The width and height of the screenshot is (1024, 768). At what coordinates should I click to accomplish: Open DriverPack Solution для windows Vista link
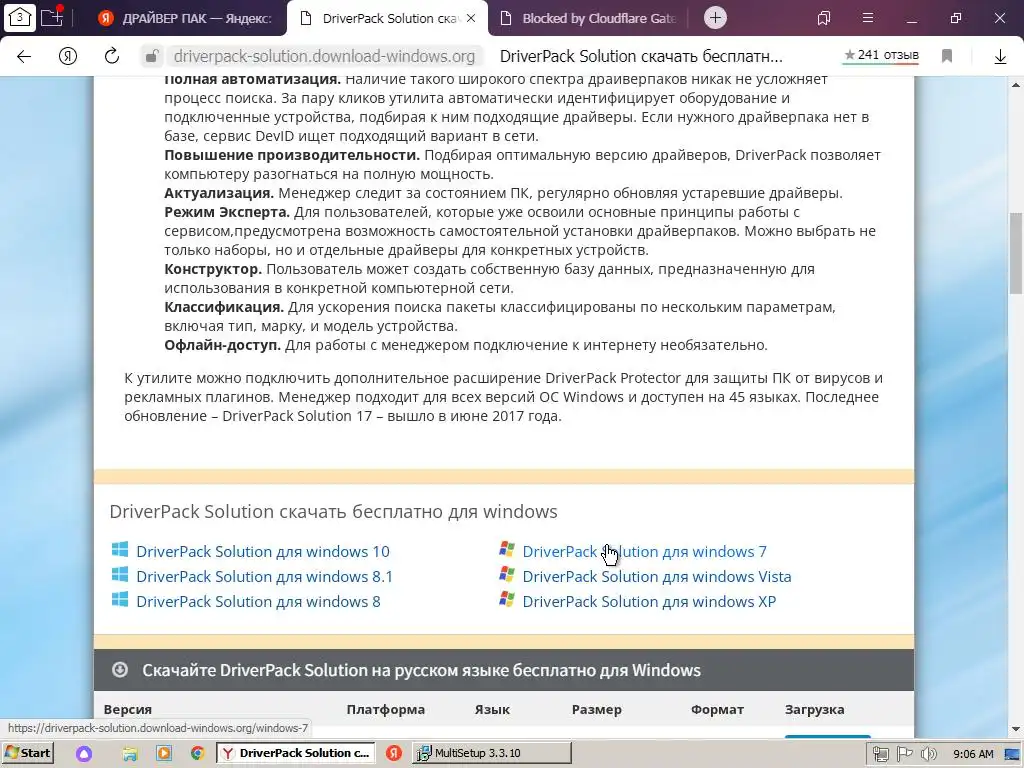pyautogui.click(x=657, y=577)
